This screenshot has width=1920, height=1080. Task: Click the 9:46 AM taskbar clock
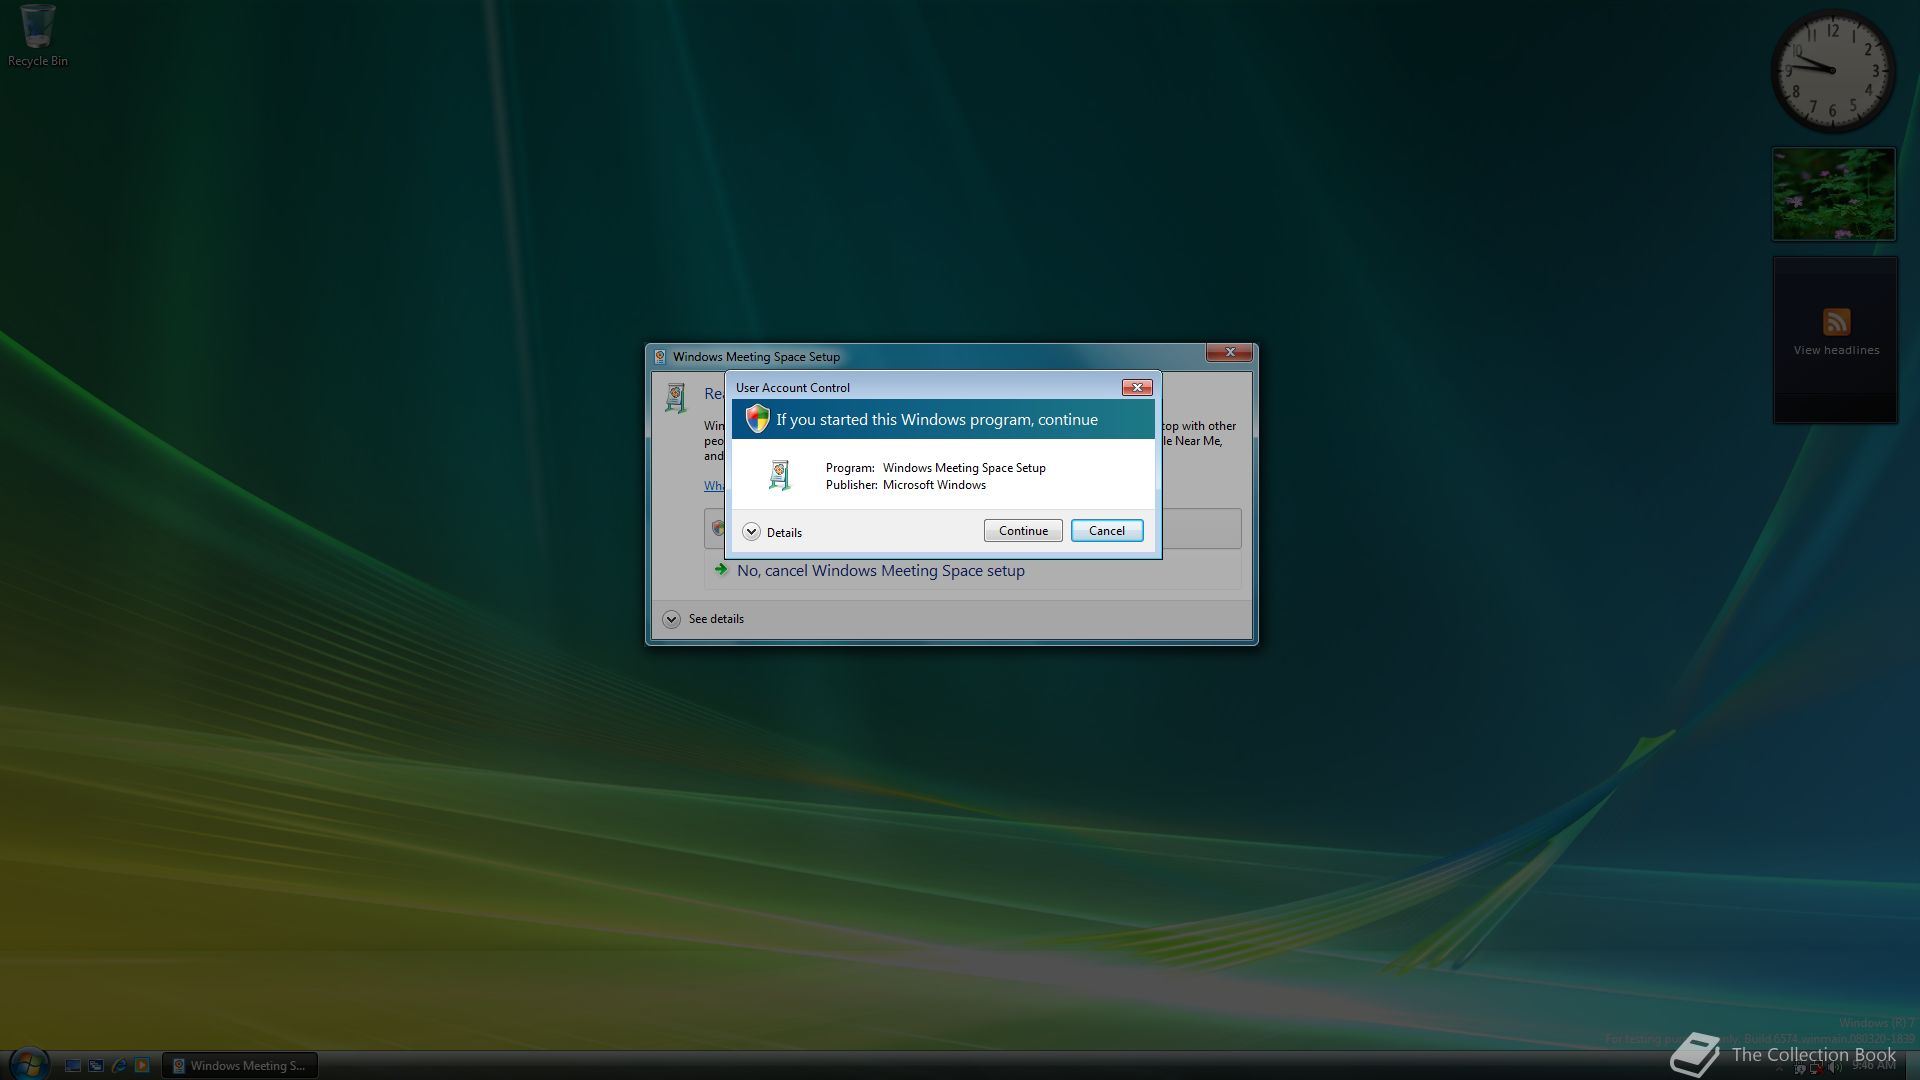tap(1873, 1066)
